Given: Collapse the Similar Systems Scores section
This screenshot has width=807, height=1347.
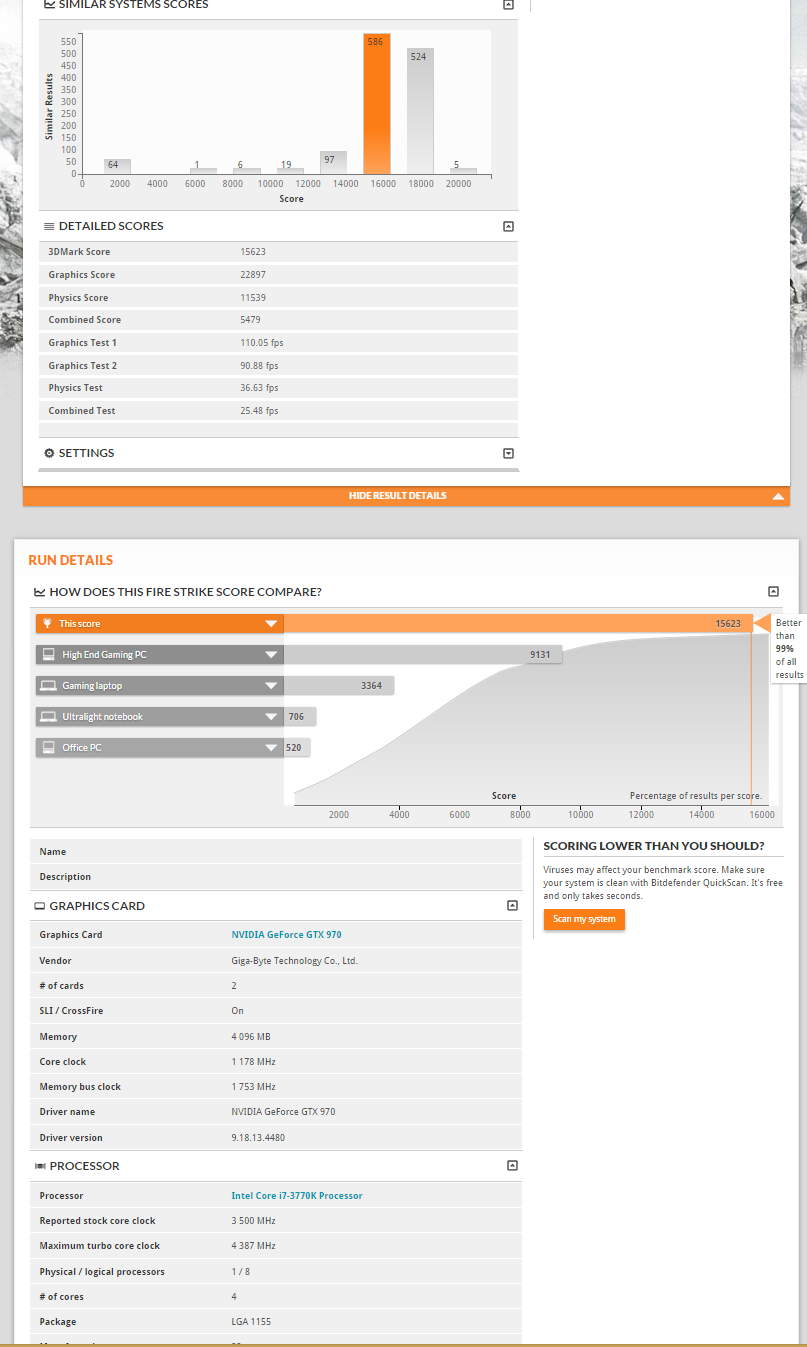Looking at the screenshot, I should pos(508,4).
